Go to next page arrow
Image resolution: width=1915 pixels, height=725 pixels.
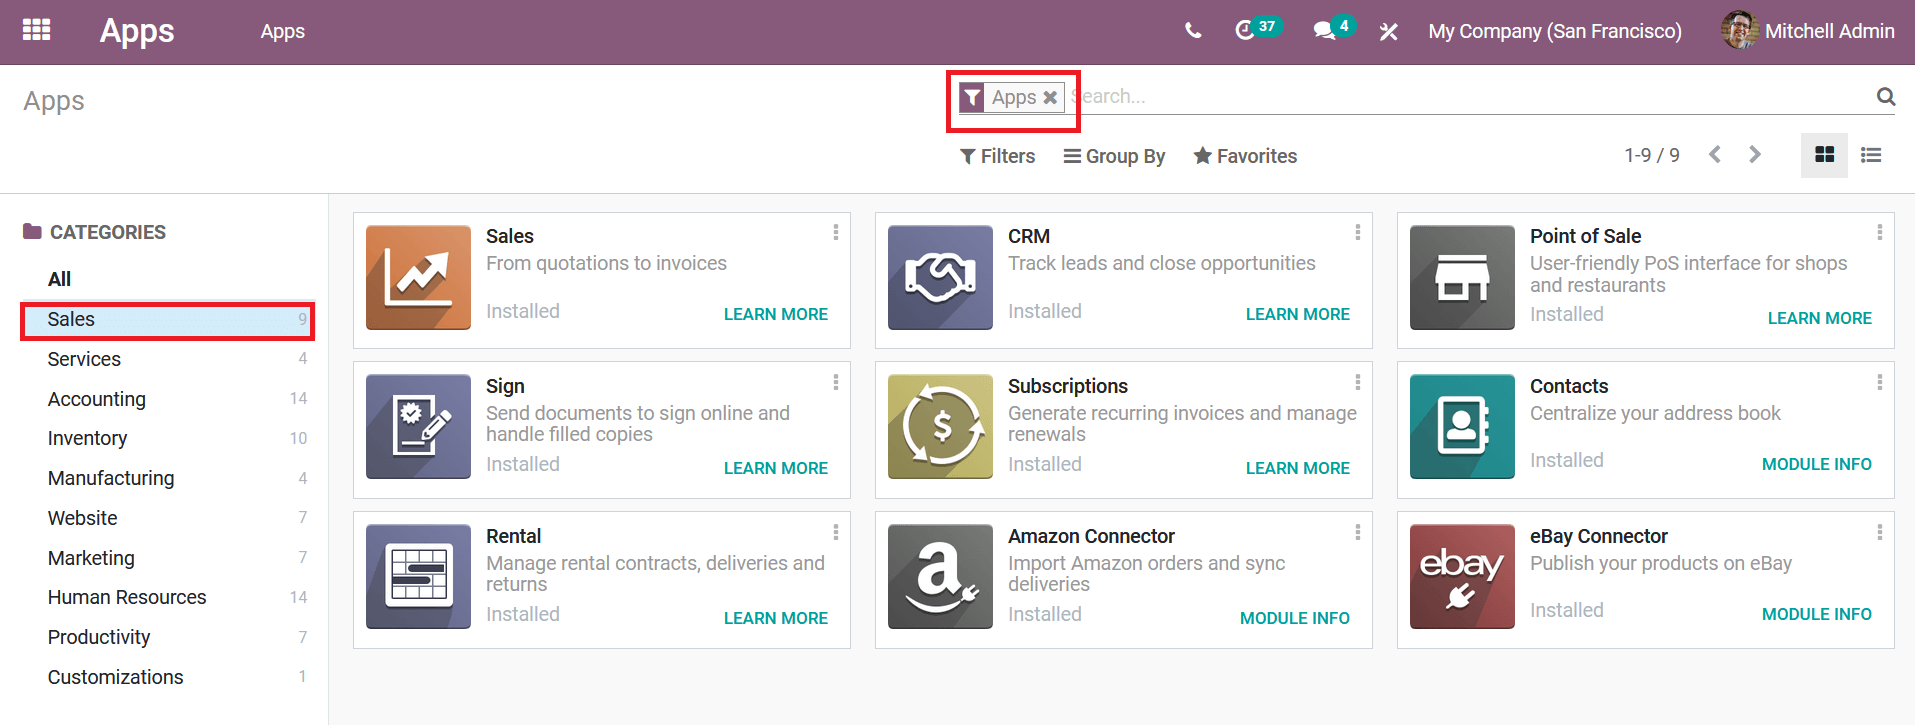coord(1754,154)
